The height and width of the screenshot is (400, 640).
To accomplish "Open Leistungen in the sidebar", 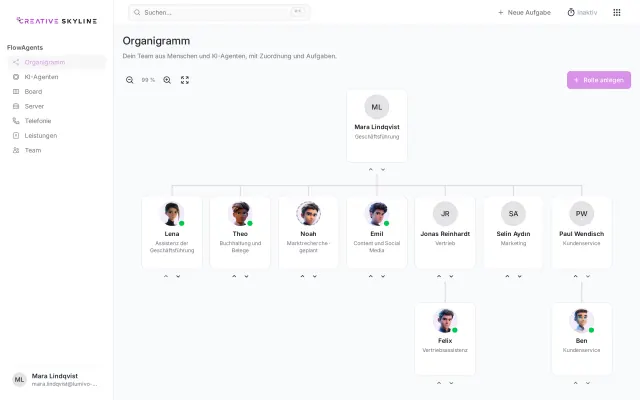I will coord(57,136).
